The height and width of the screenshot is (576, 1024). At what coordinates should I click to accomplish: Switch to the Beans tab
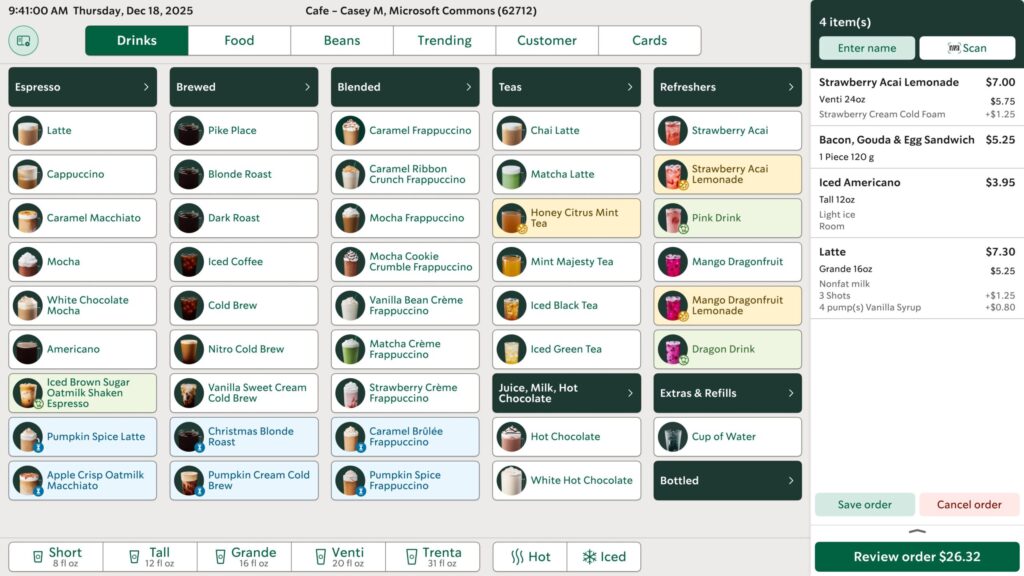342,40
